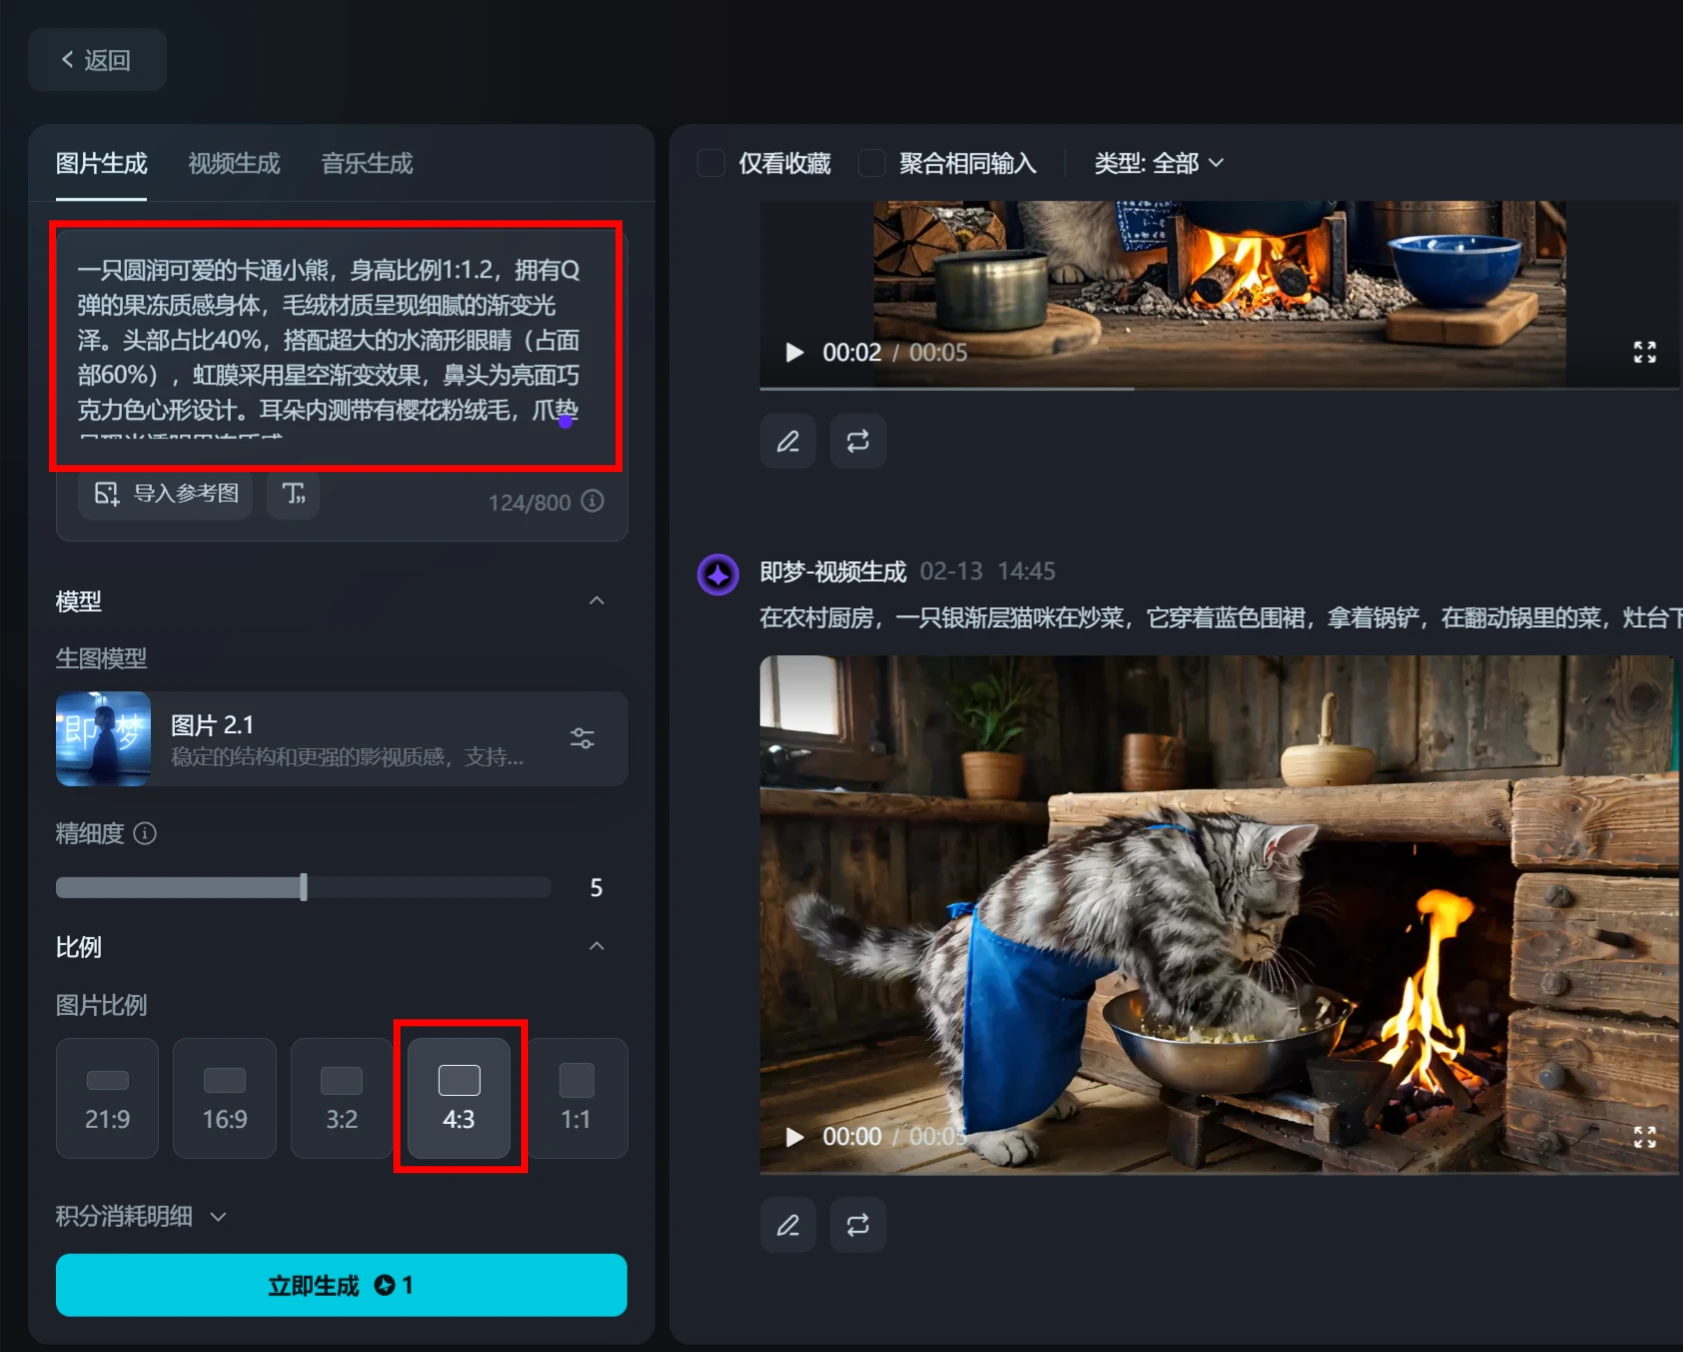Open fullscreen view of the fireplace video
Viewport: 1683px width, 1352px height.
coord(1643,352)
